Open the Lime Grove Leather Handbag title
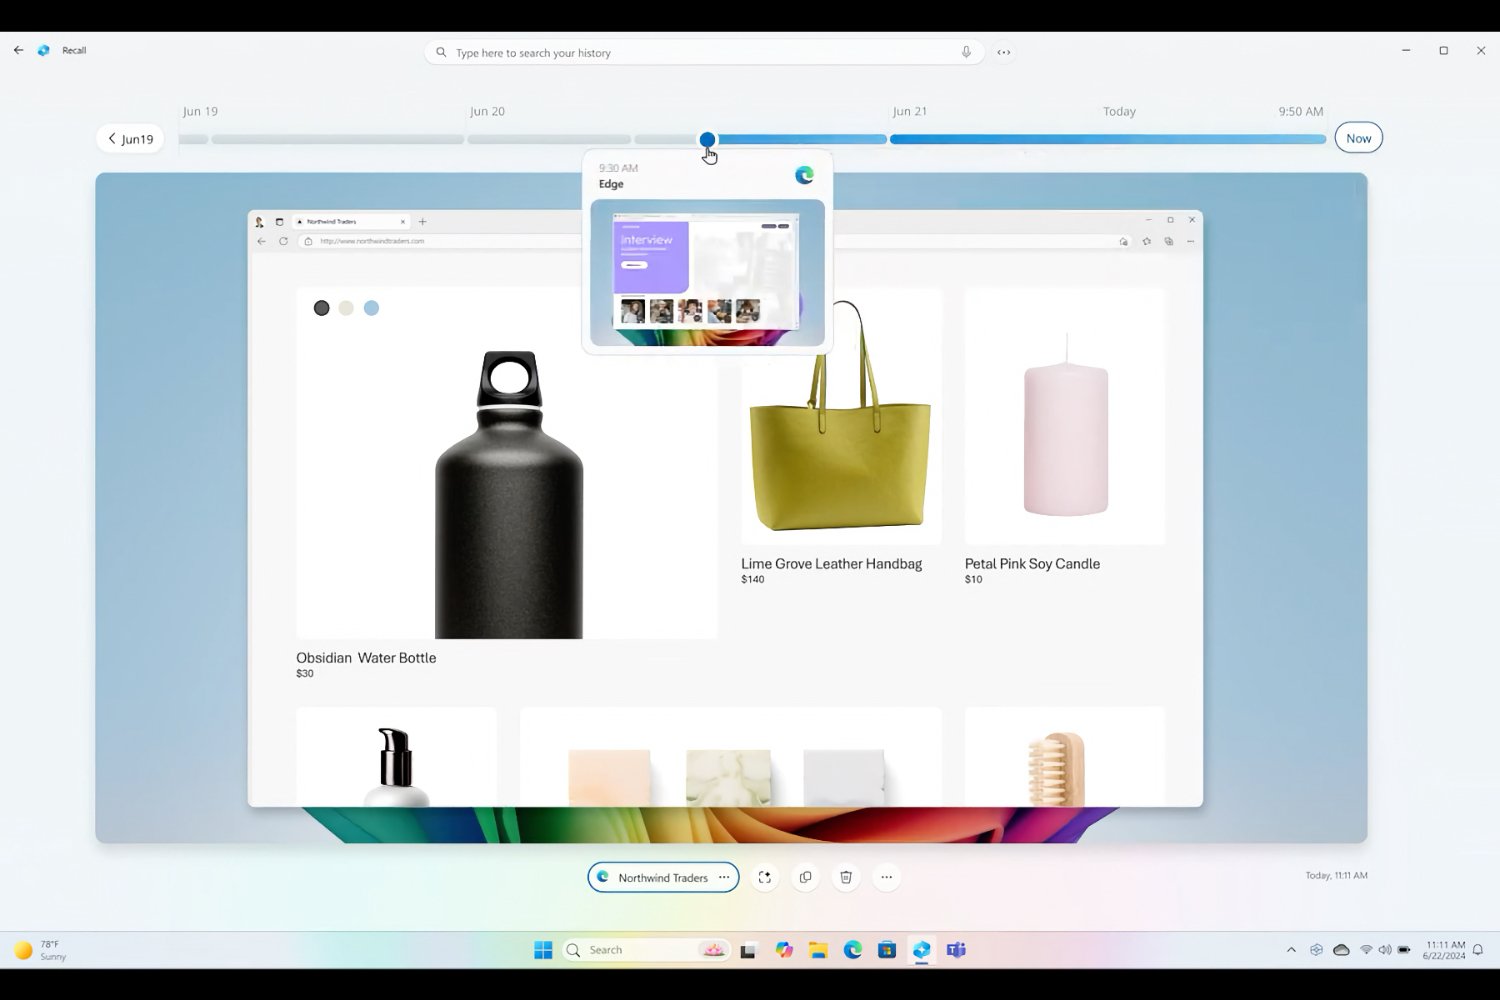1500x1000 pixels. (x=831, y=564)
